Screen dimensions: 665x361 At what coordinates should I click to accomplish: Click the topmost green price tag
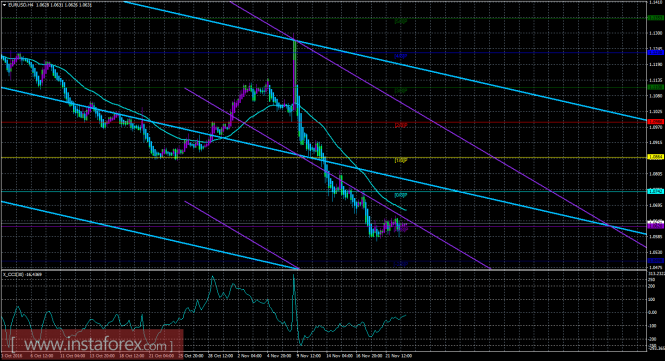pos(655,18)
